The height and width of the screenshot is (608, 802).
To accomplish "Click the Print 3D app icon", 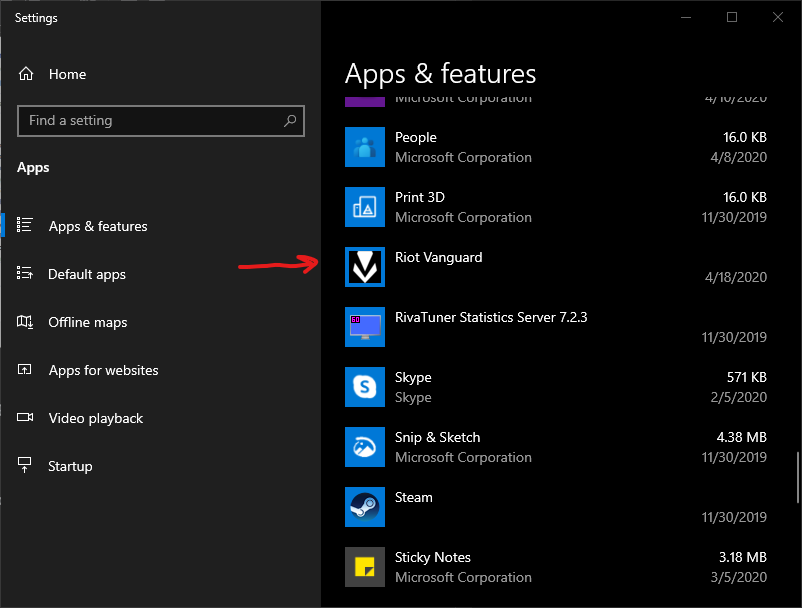I will coord(365,207).
